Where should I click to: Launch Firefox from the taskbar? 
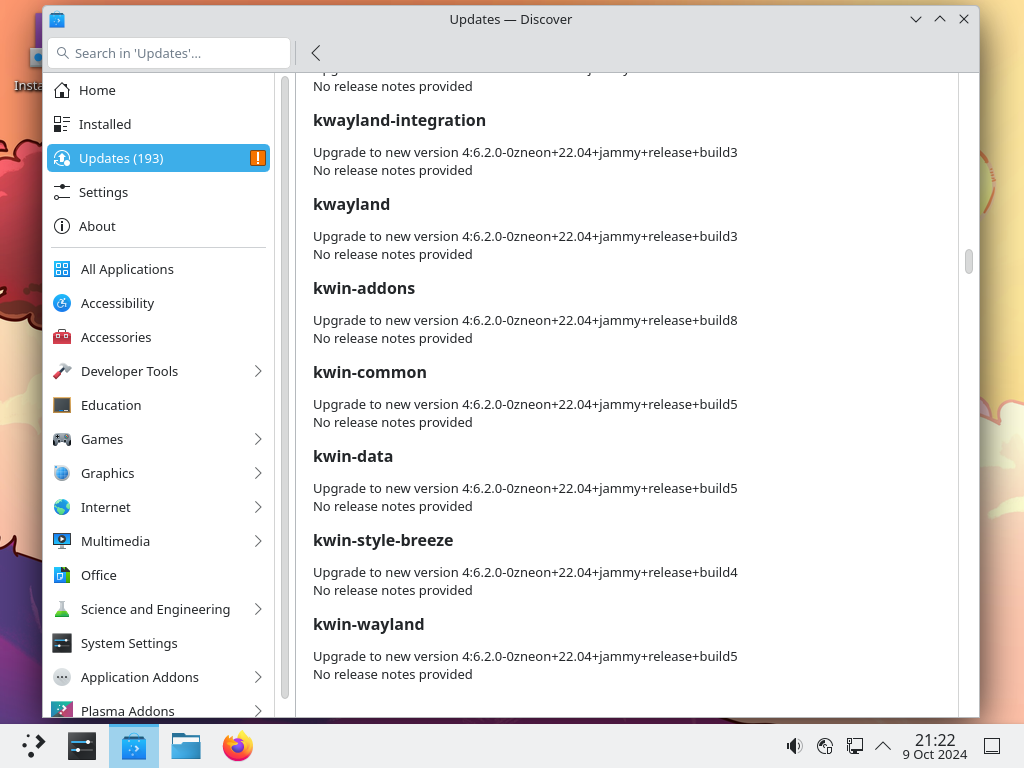click(x=238, y=746)
